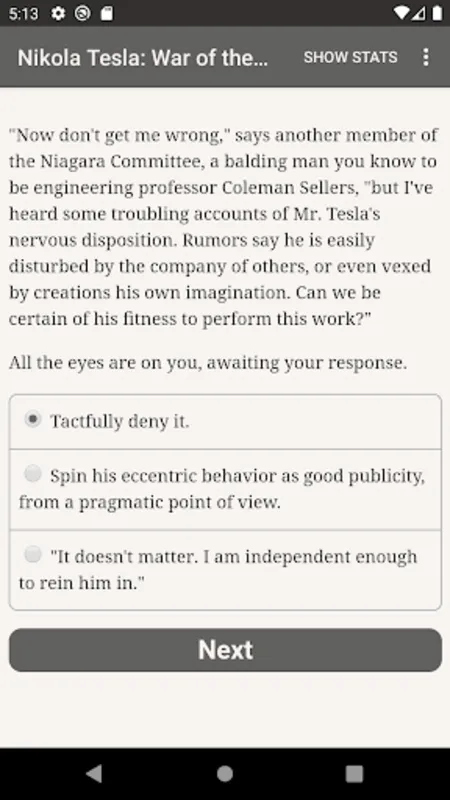Click the Next button
Viewport: 450px width, 800px height.
coord(225,650)
